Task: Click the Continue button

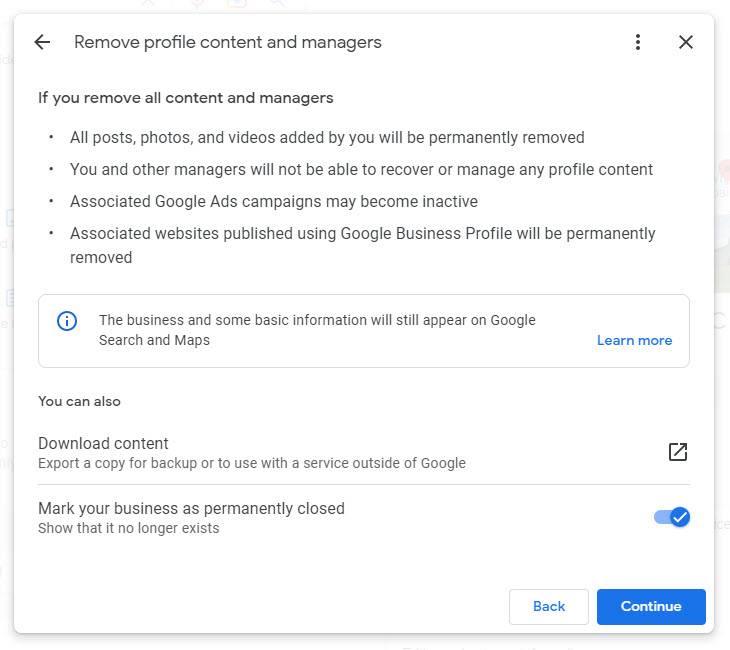Action: click(x=651, y=606)
